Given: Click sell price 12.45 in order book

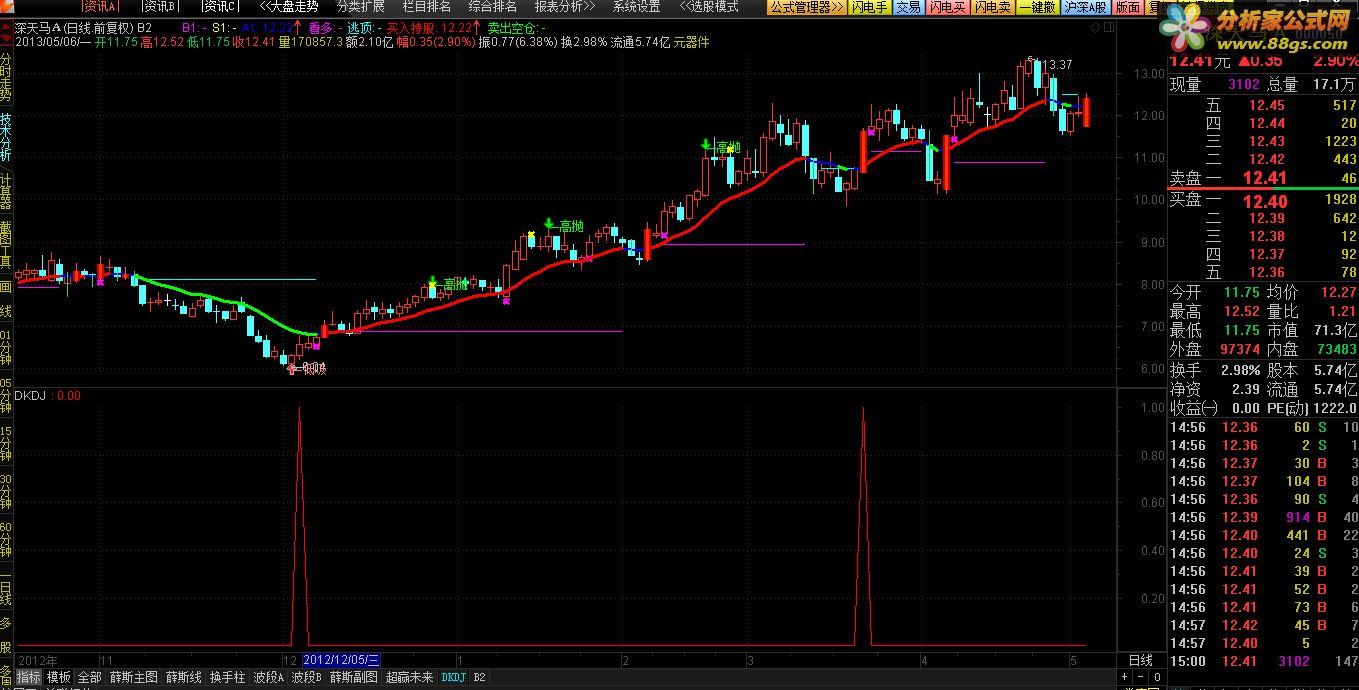Looking at the screenshot, I should (1267, 105).
